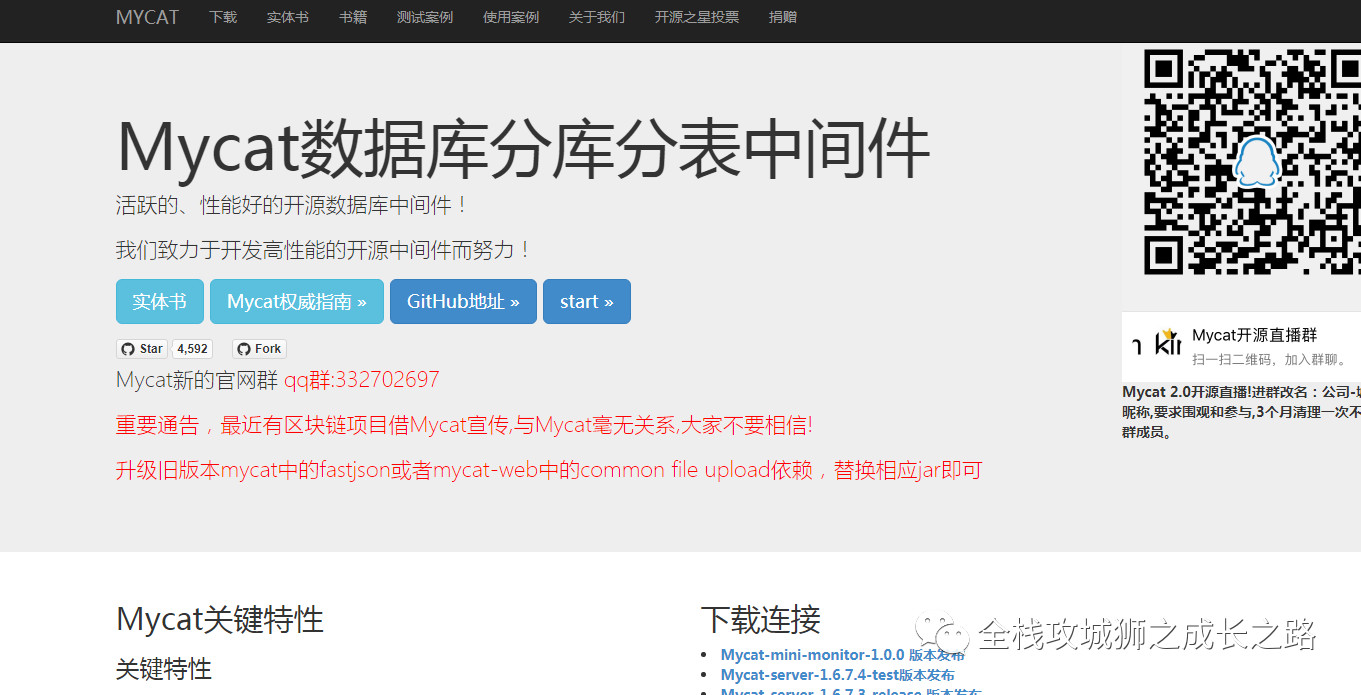This screenshot has height=695, width=1361.
Task: Click the blue 实体书 button
Action: point(159,301)
